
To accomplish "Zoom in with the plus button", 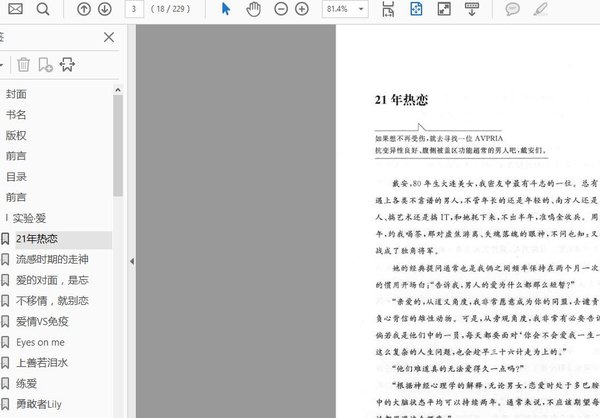I will [301, 9].
